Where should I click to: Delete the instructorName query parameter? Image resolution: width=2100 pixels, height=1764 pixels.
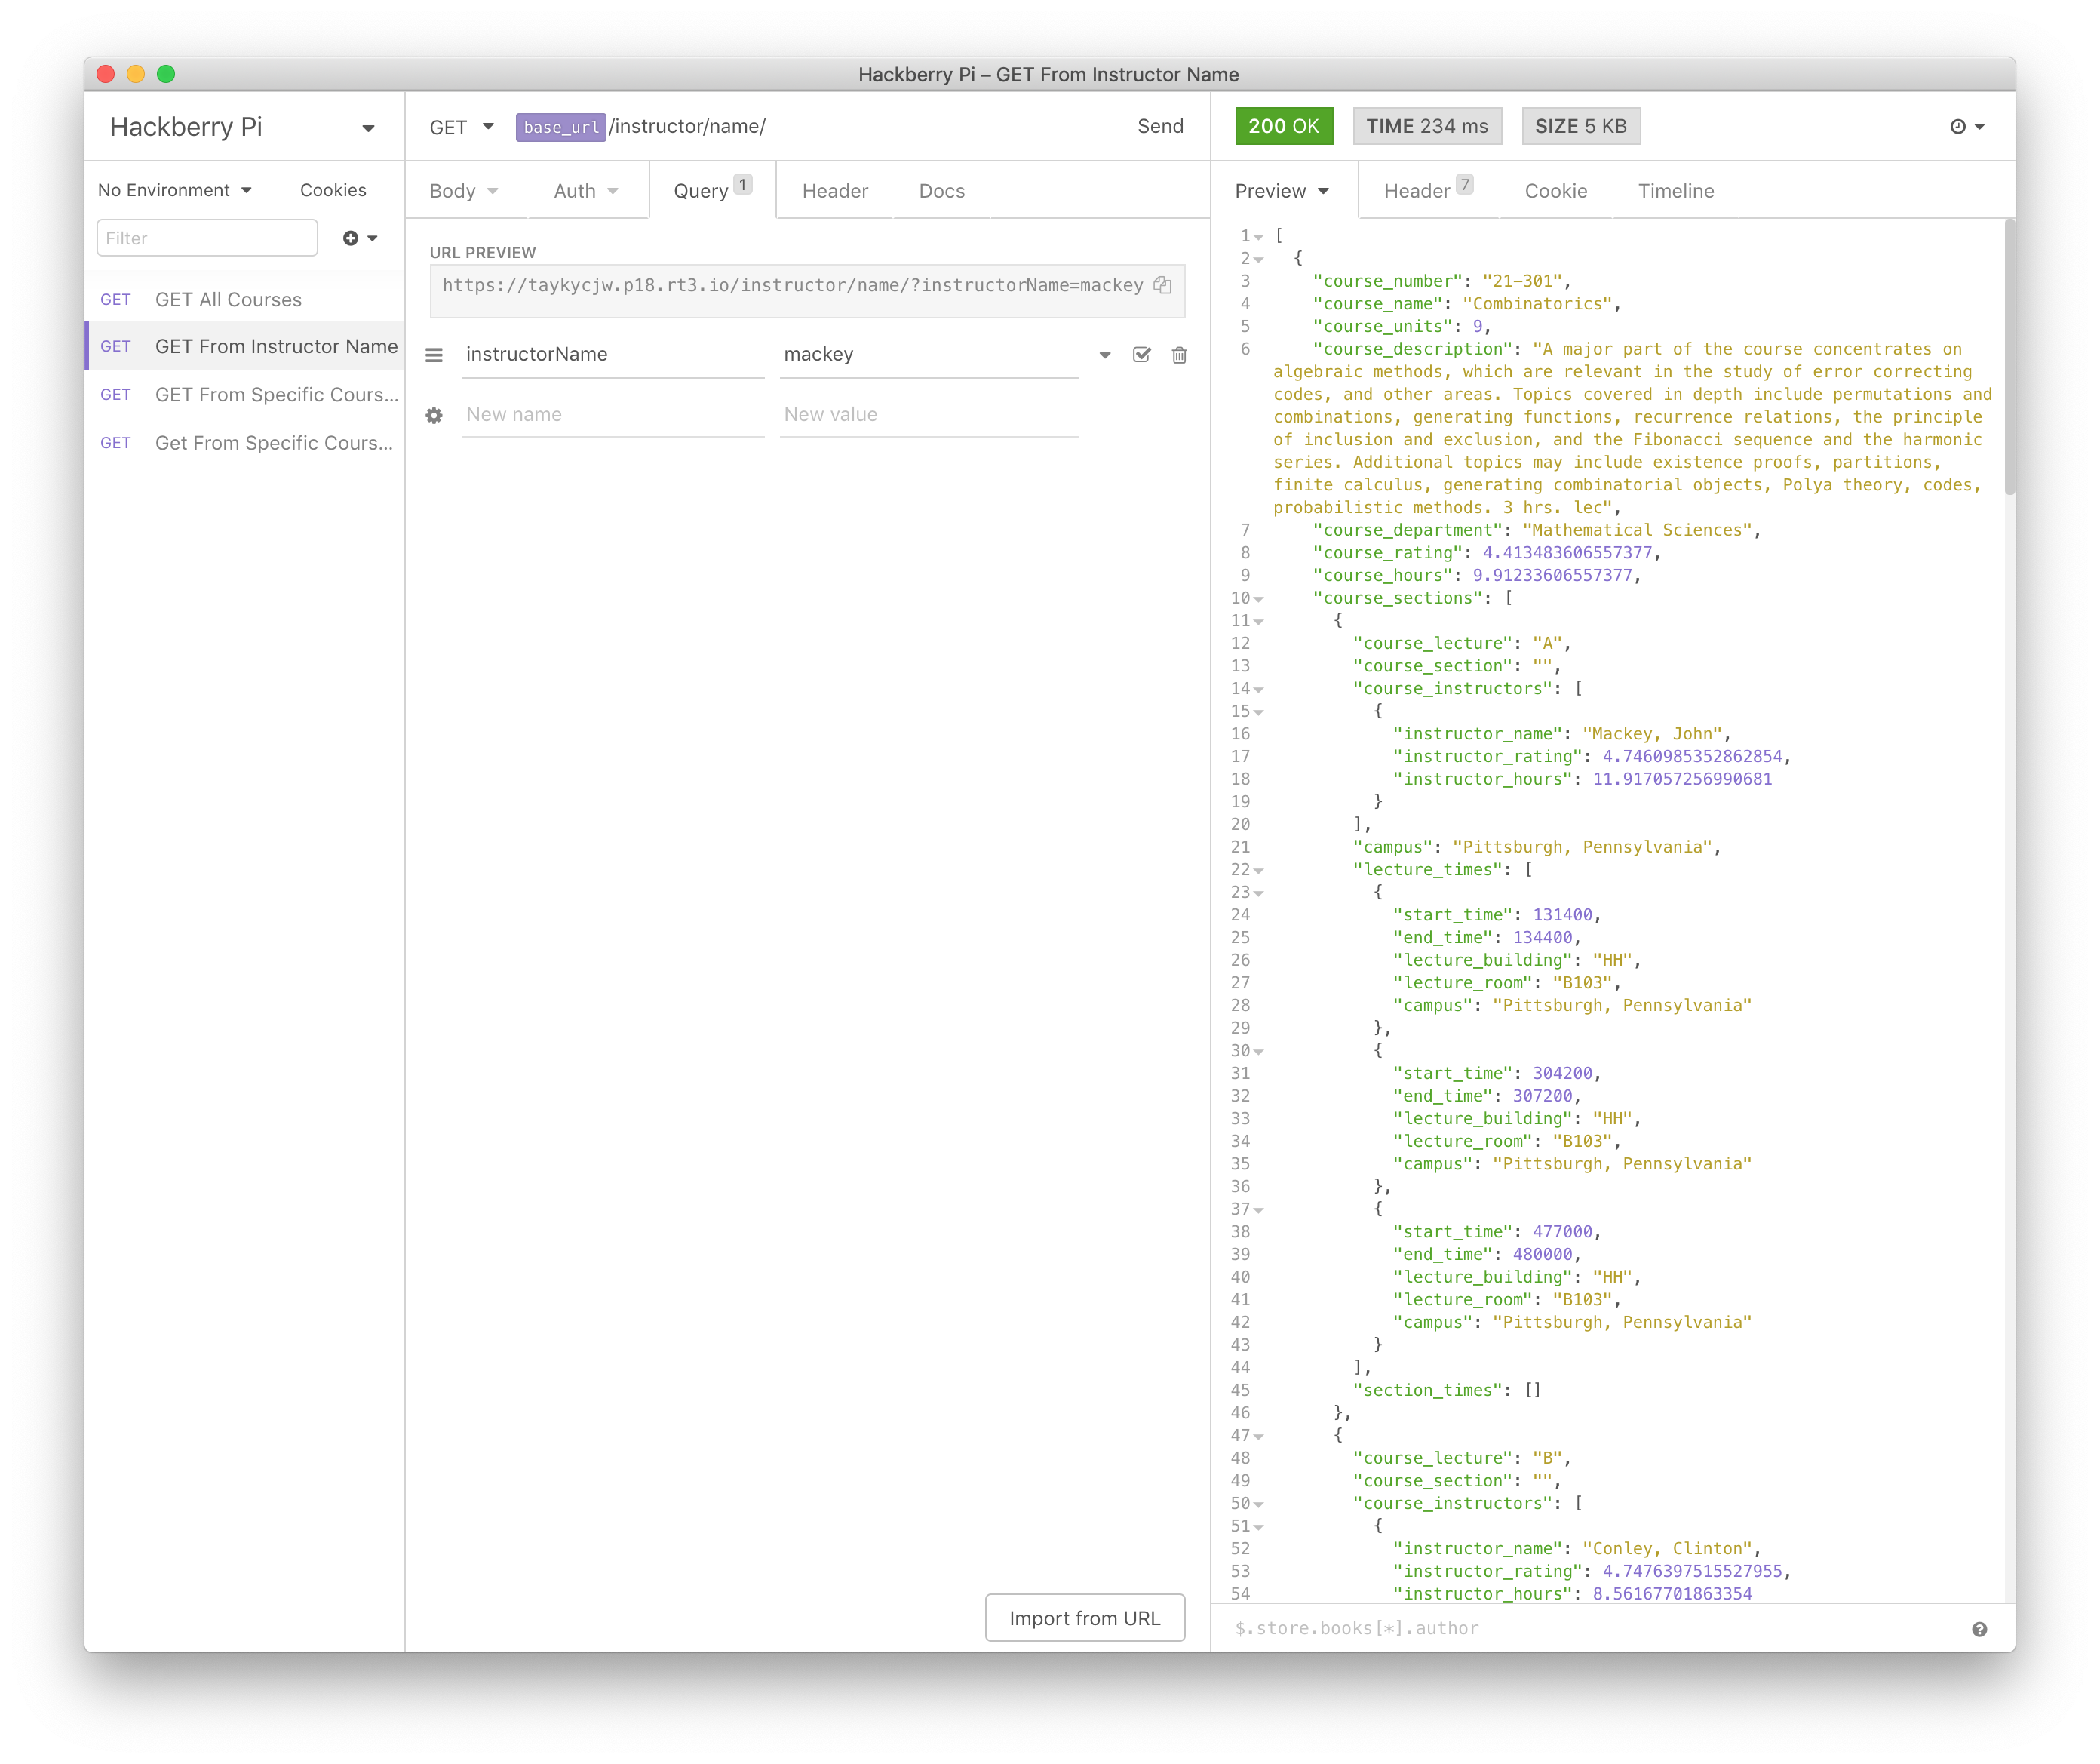pyautogui.click(x=1179, y=355)
